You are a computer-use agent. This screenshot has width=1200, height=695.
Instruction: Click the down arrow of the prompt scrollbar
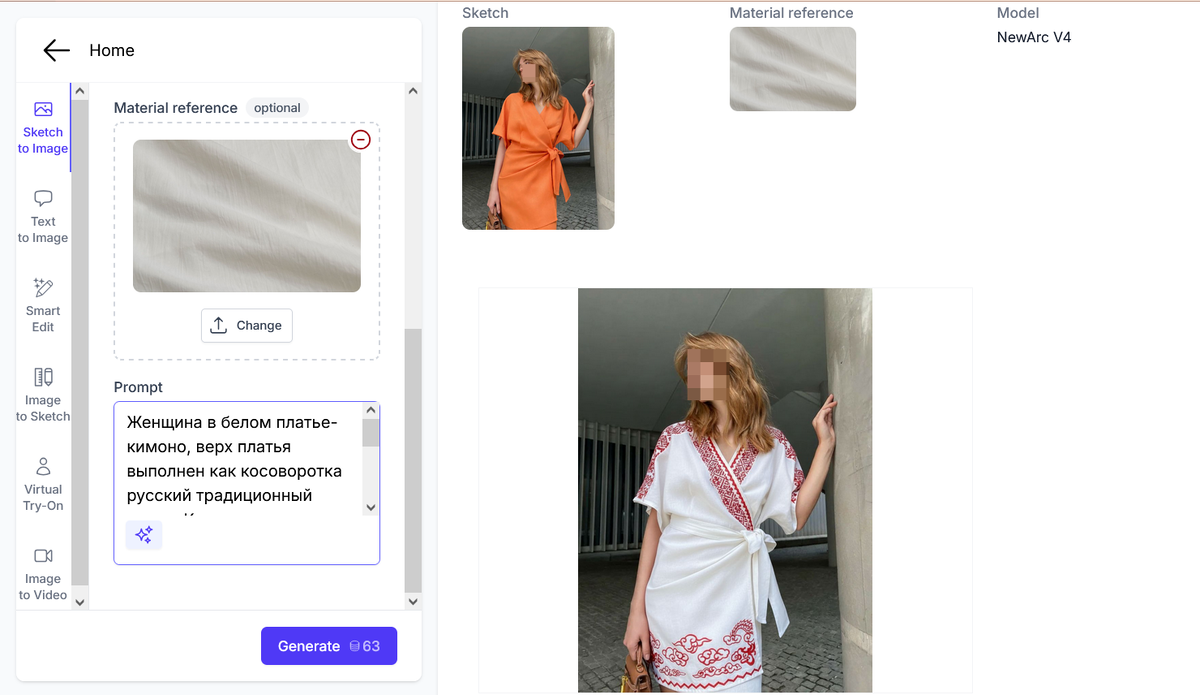[x=371, y=507]
